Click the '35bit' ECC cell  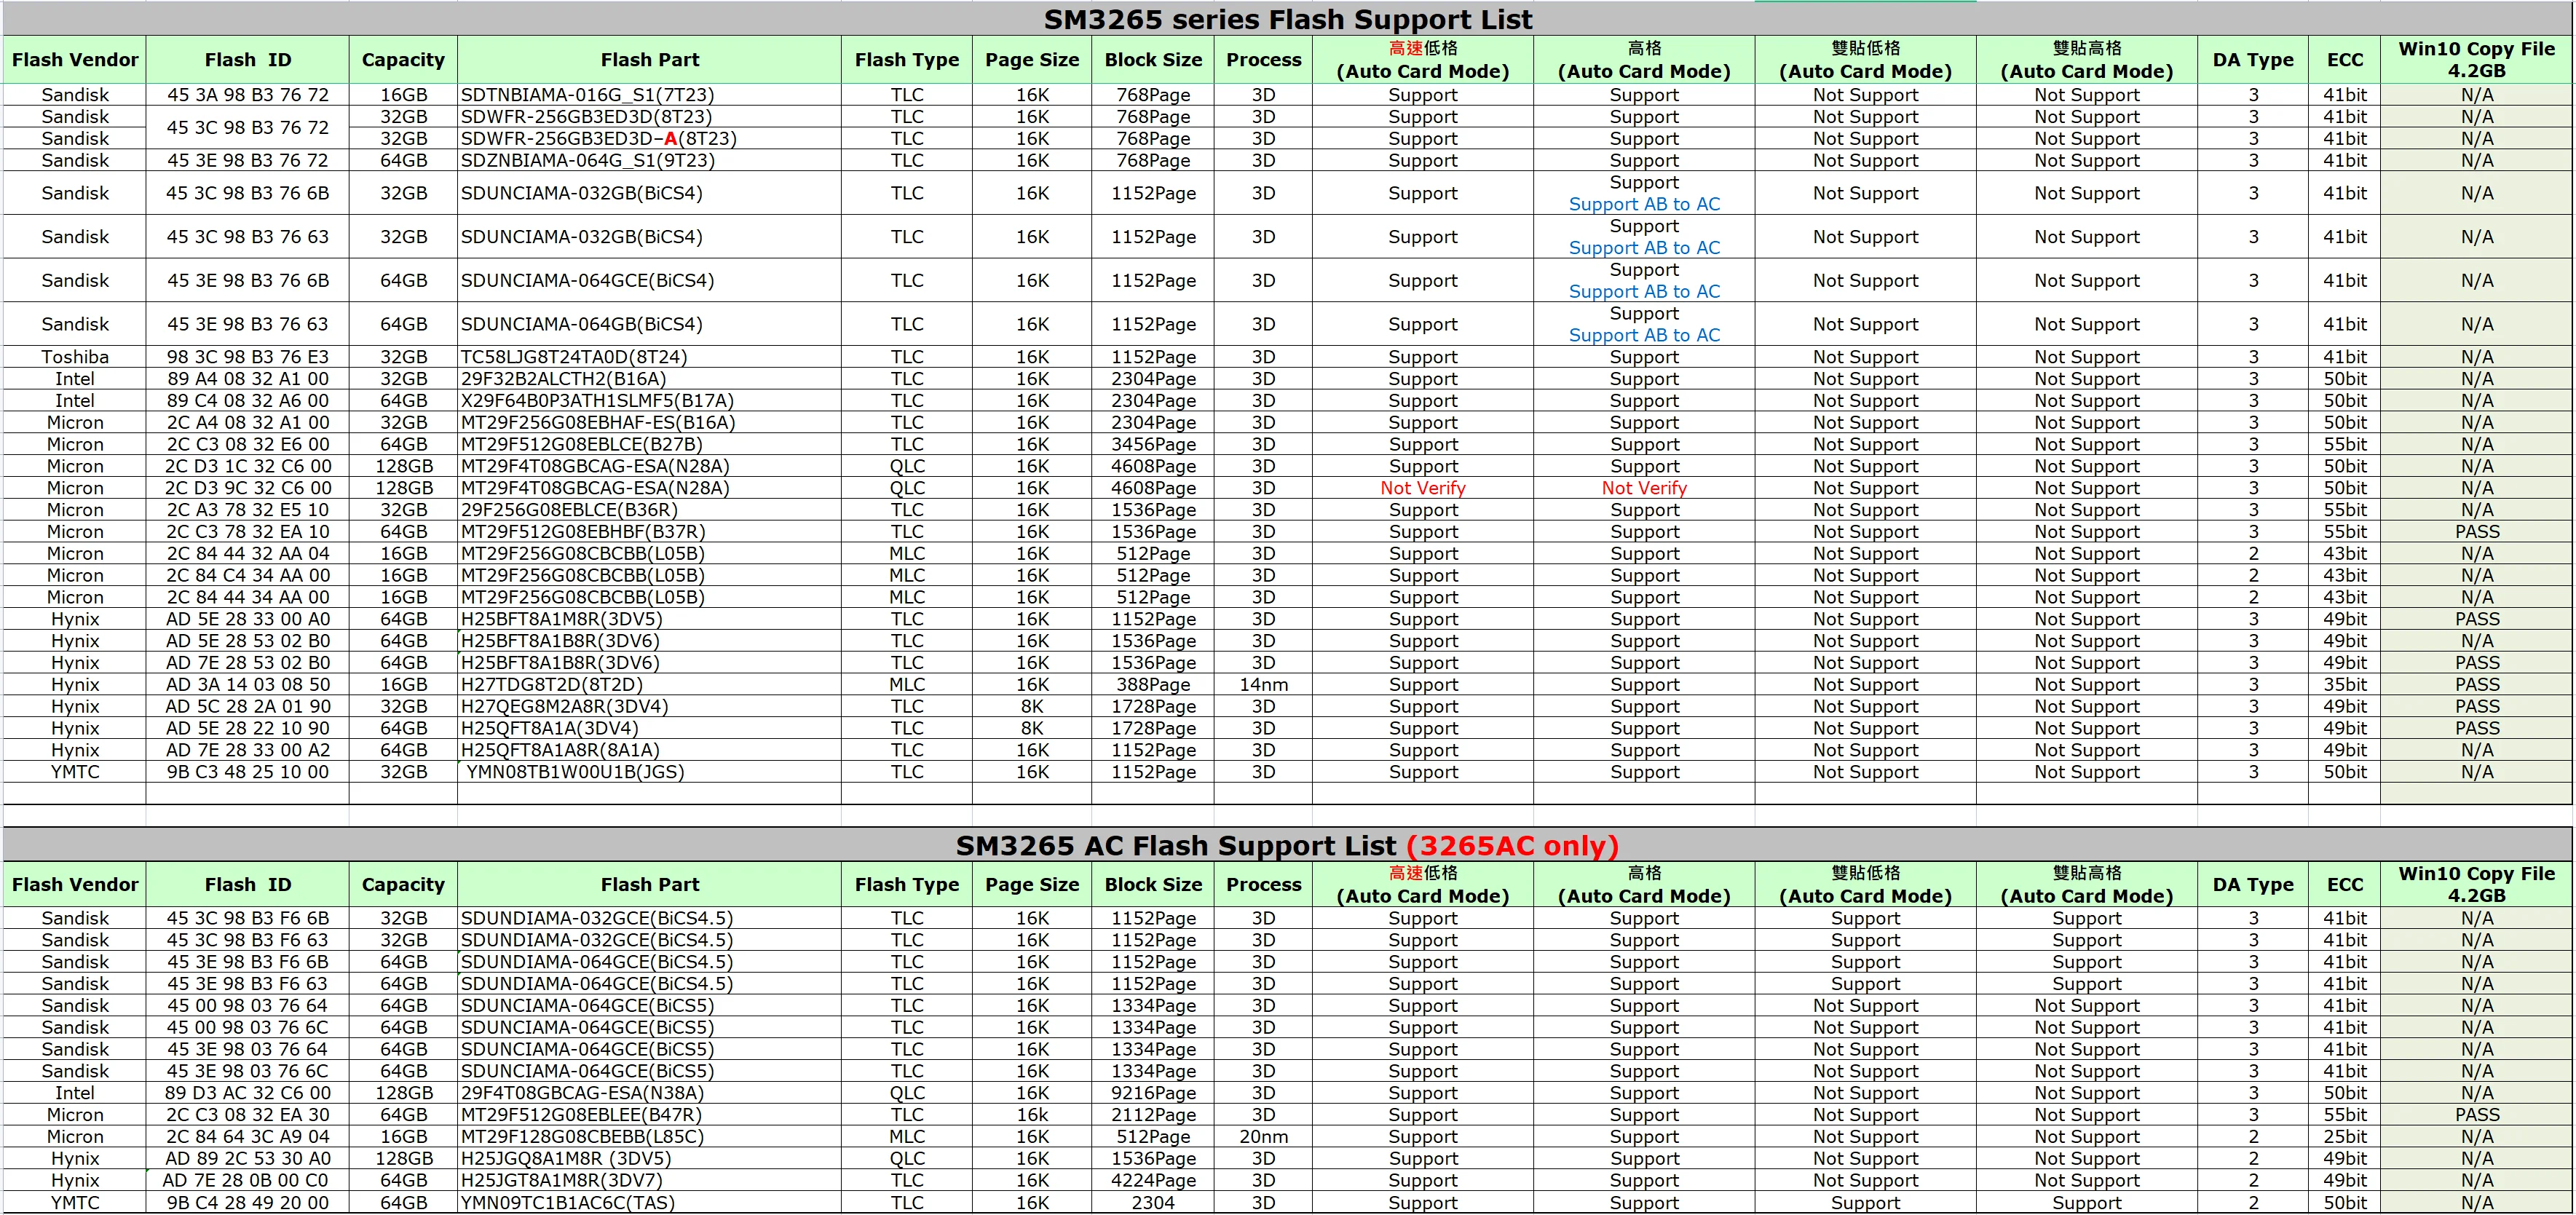point(2345,685)
